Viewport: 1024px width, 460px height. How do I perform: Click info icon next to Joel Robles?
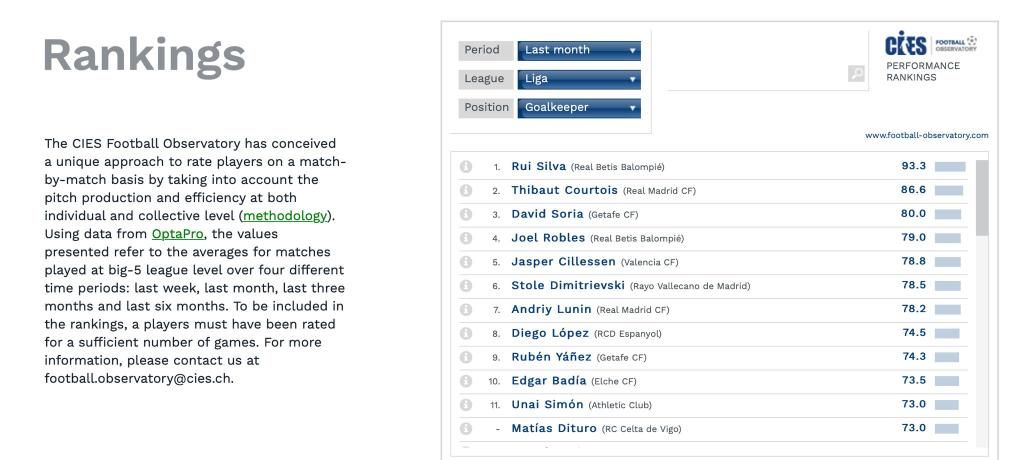pos(465,238)
